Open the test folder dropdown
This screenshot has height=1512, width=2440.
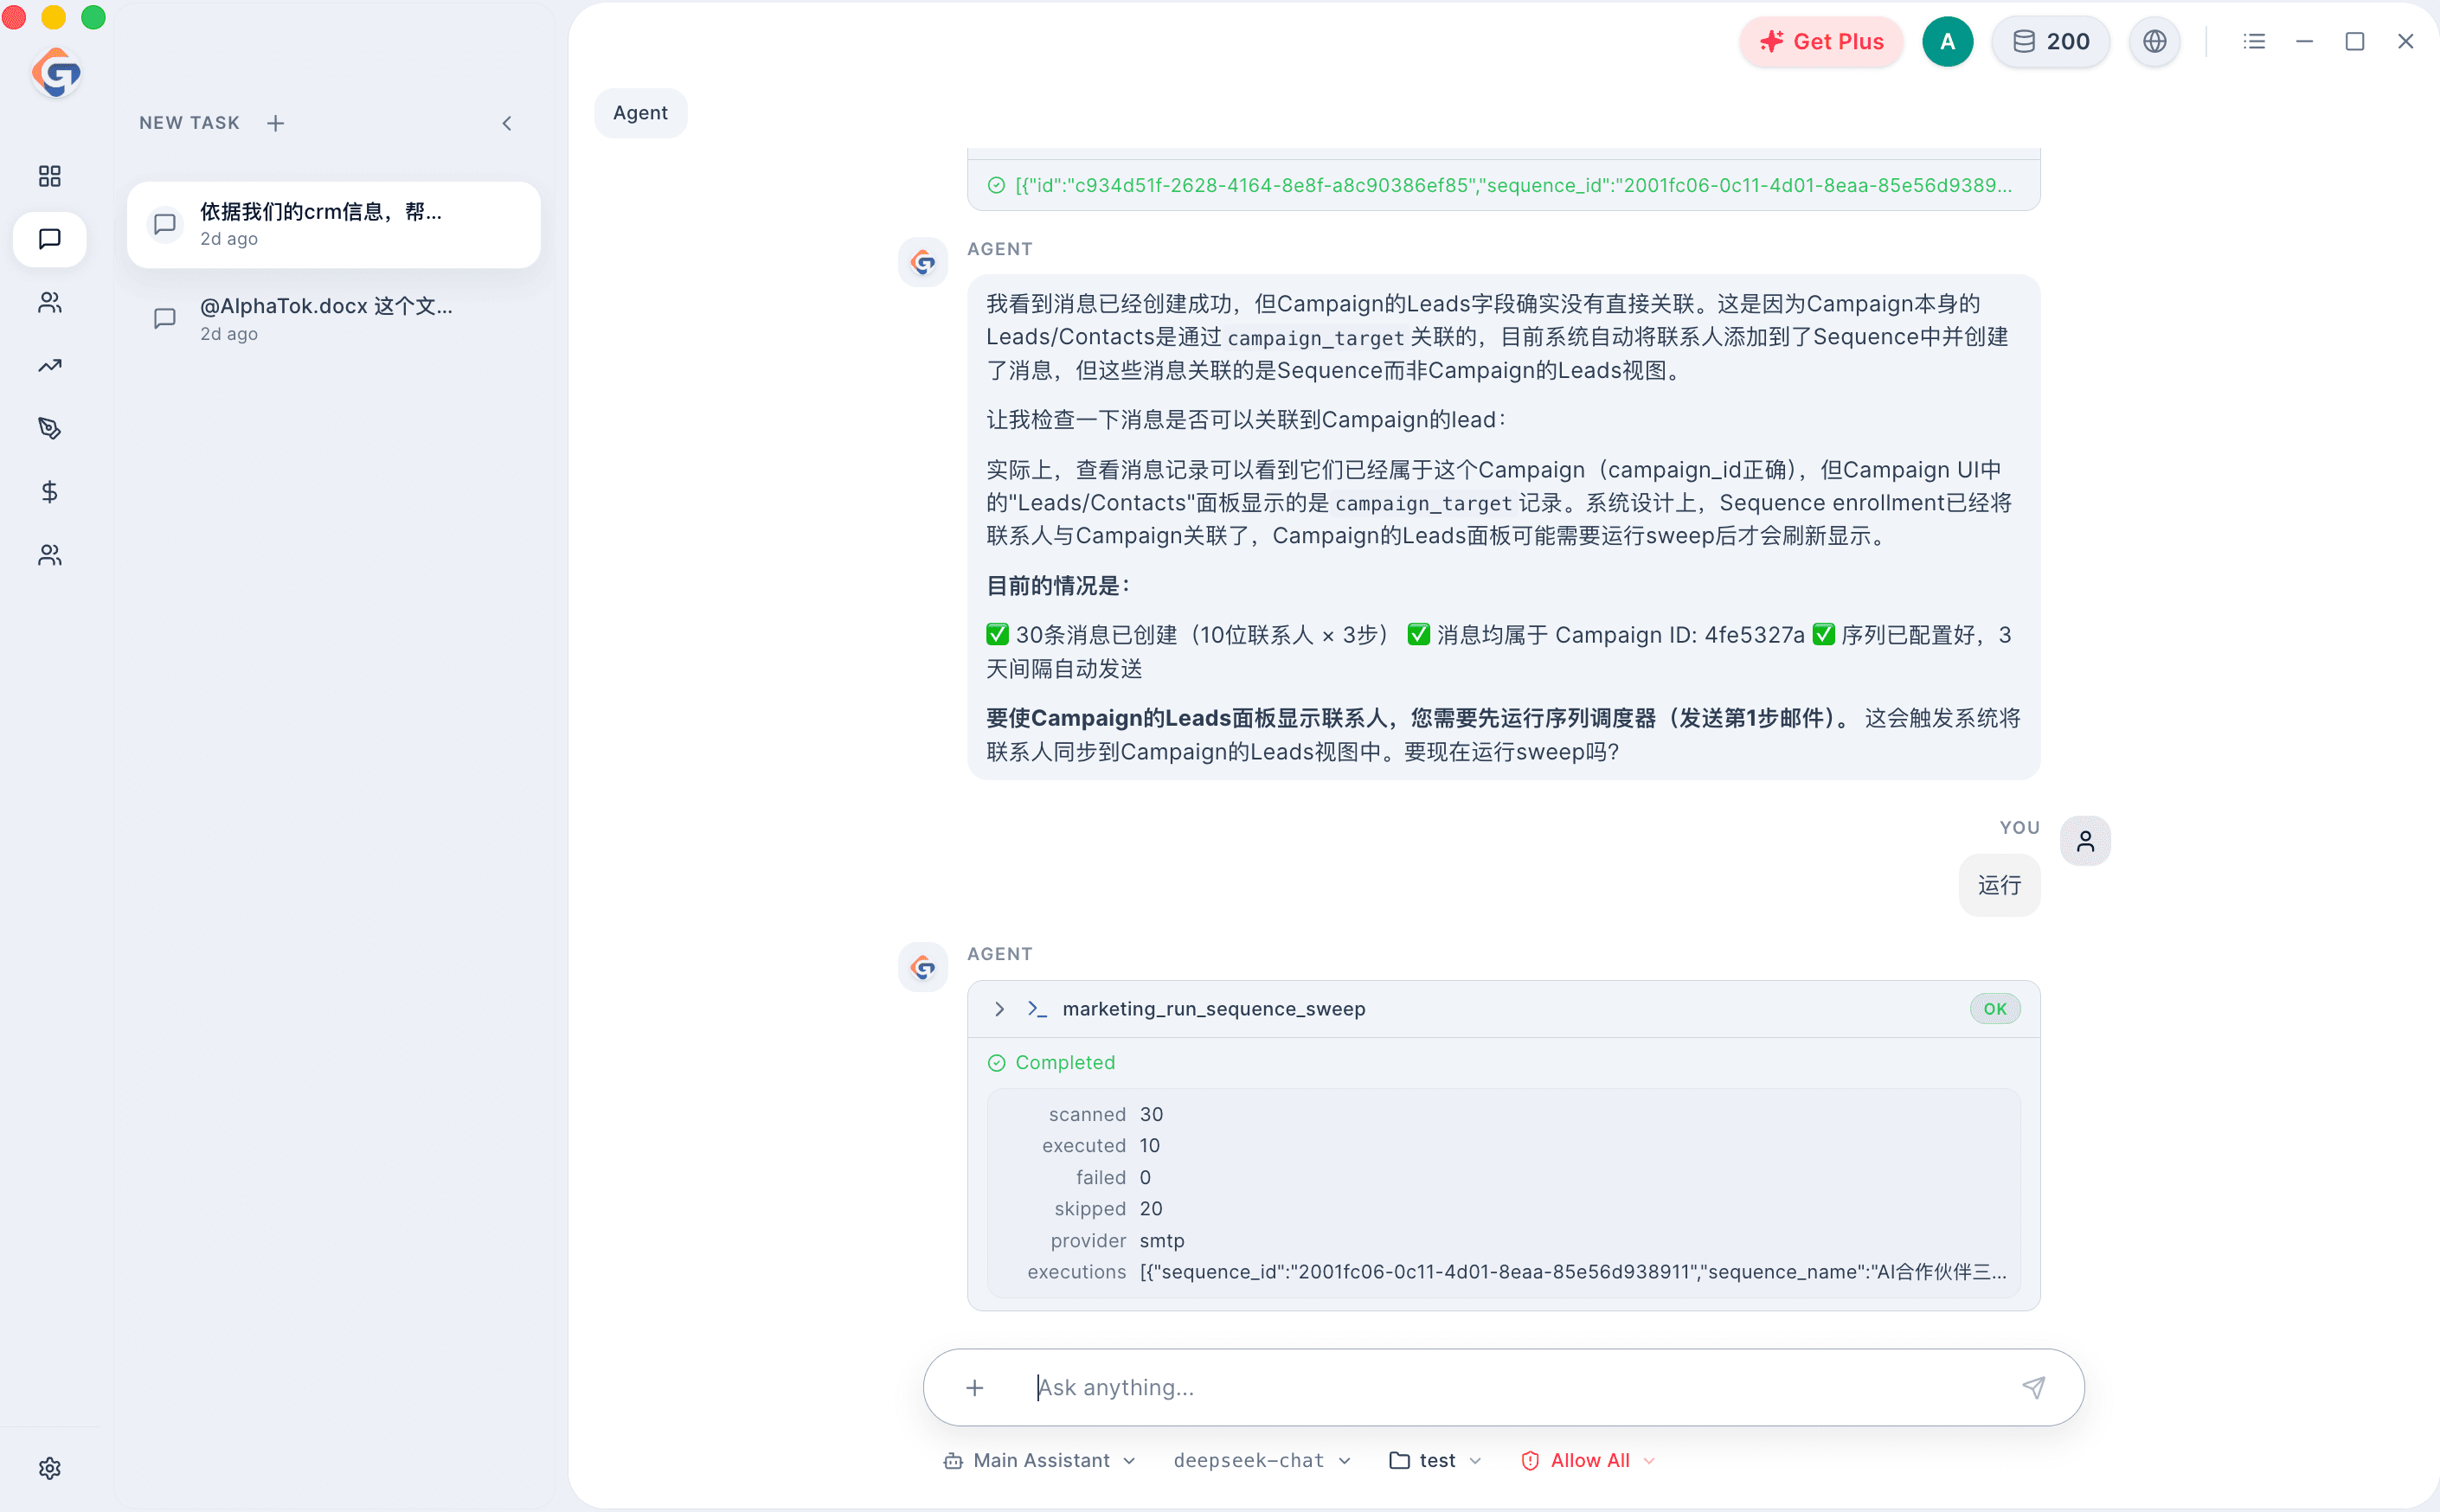pos(1436,1460)
